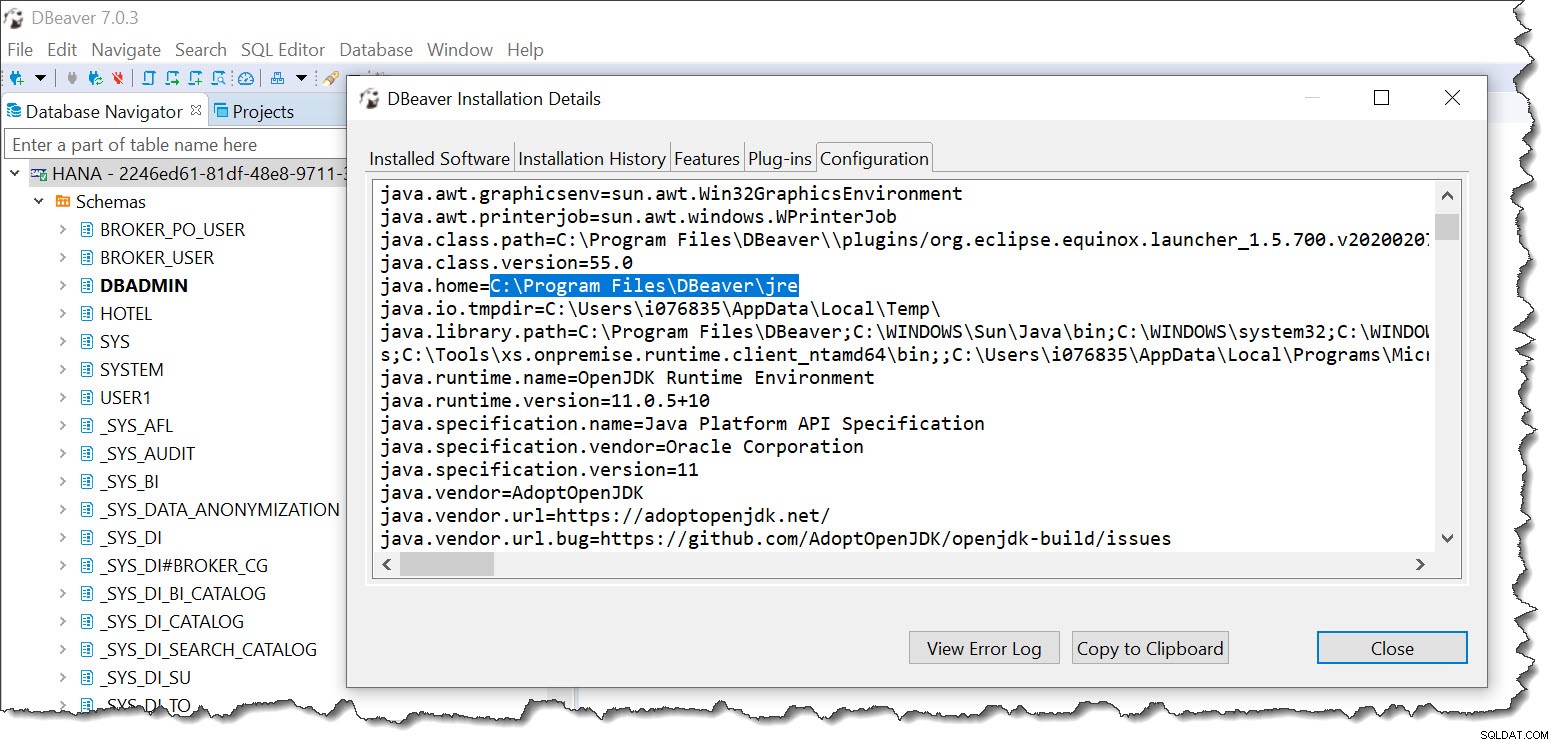Expand the HOTEL schema
Image resolution: width=1558 pixels, height=745 pixels.
click(63, 313)
